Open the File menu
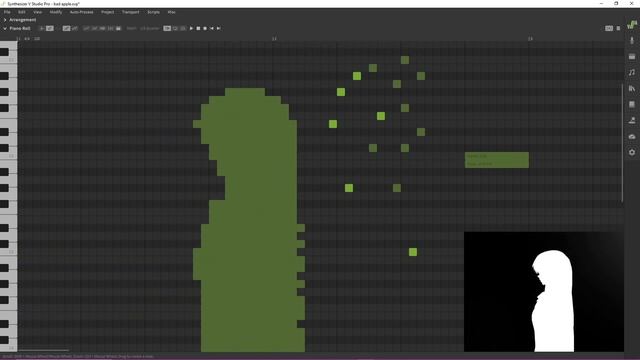 point(7,12)
